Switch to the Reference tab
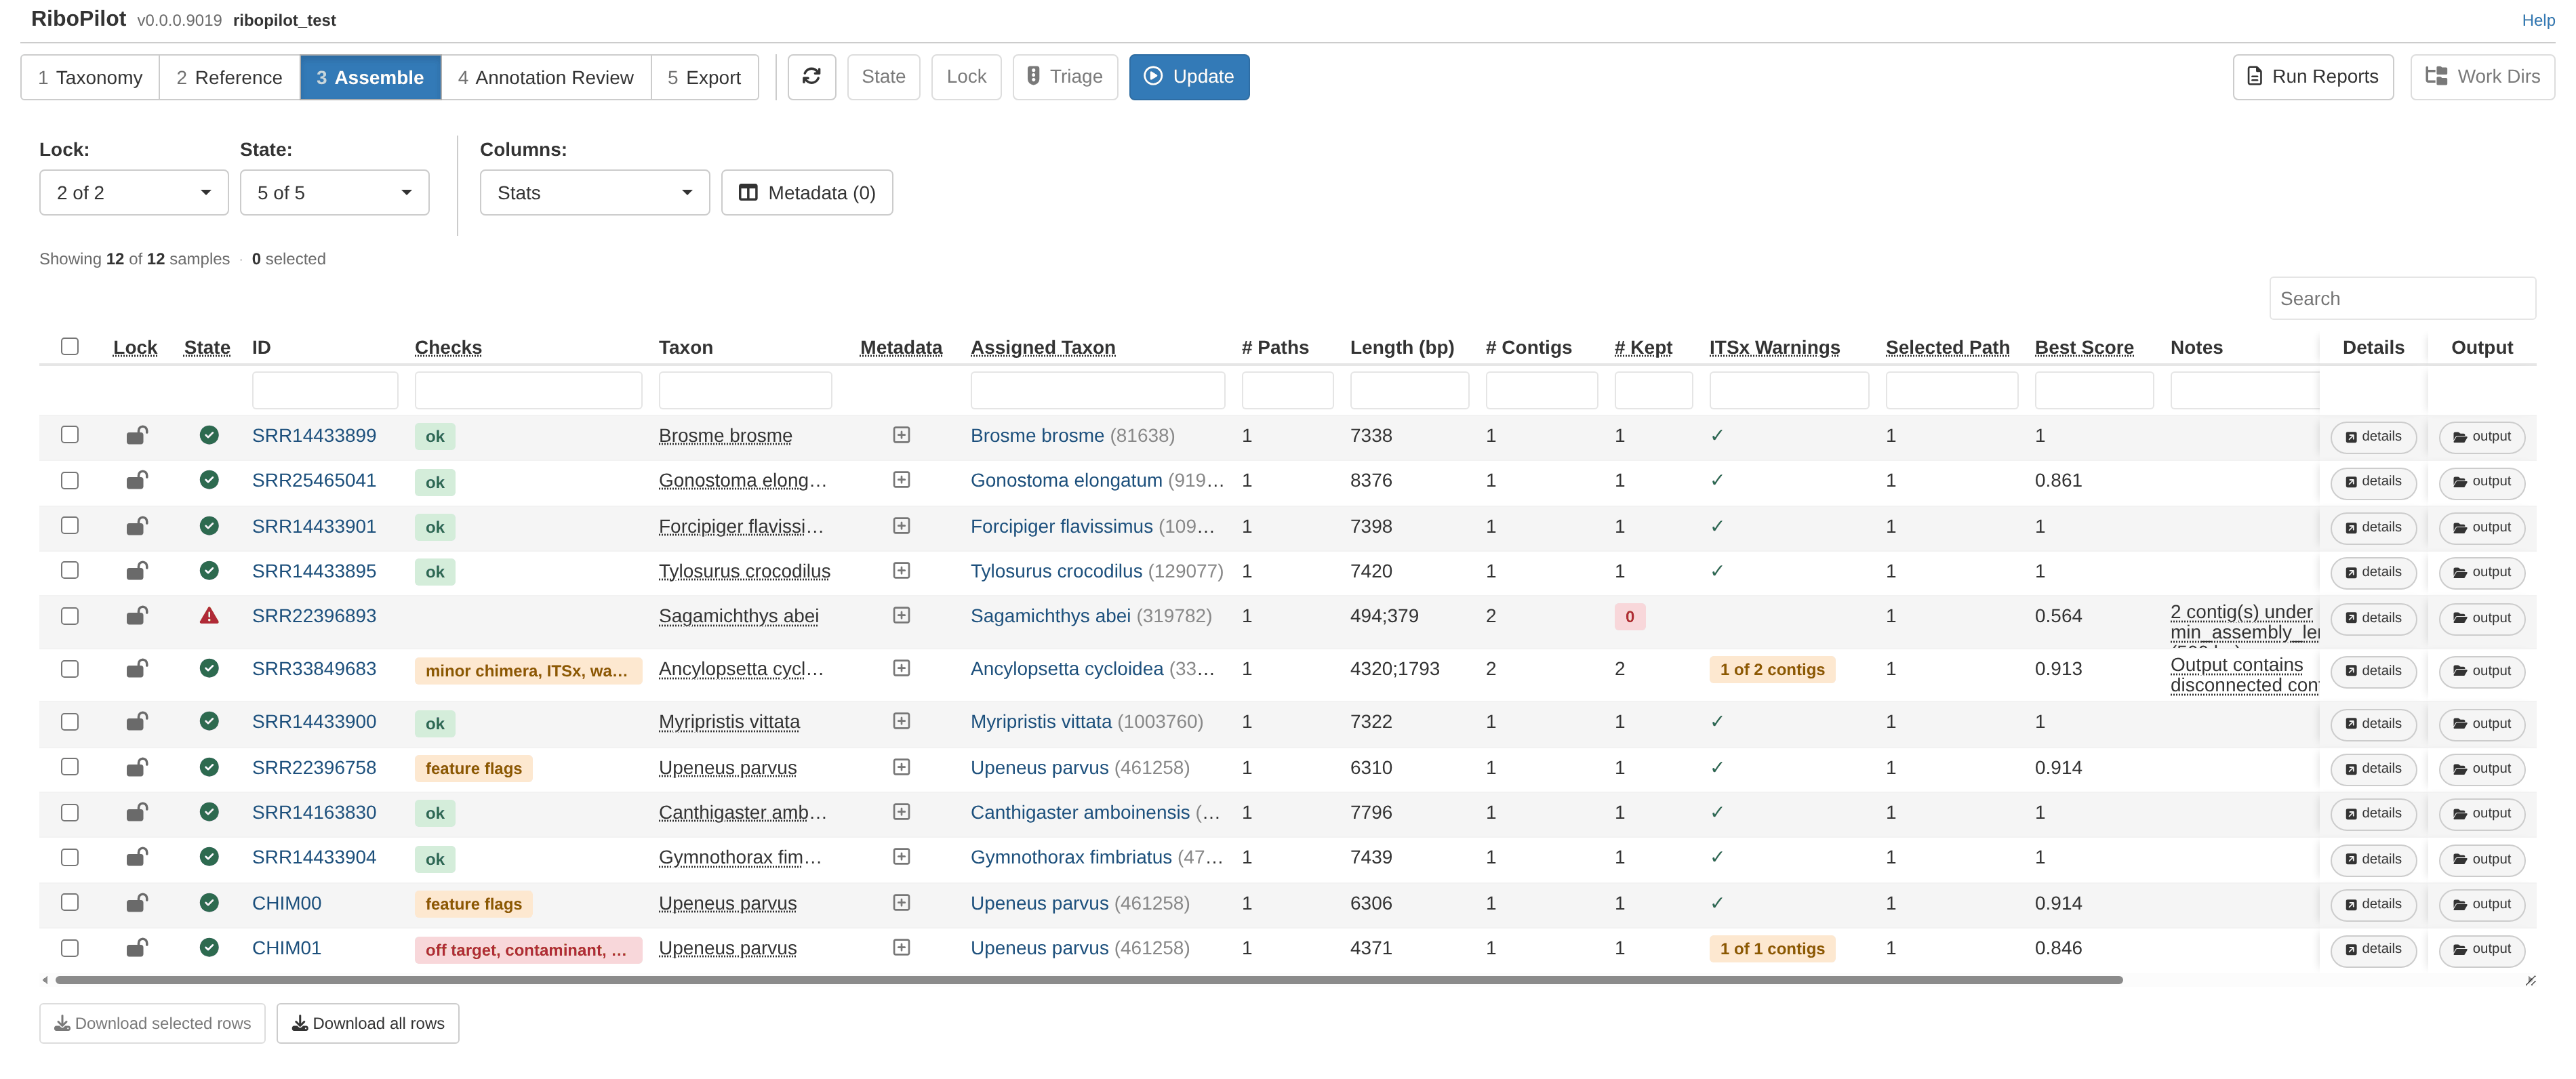 pos(229,77)
